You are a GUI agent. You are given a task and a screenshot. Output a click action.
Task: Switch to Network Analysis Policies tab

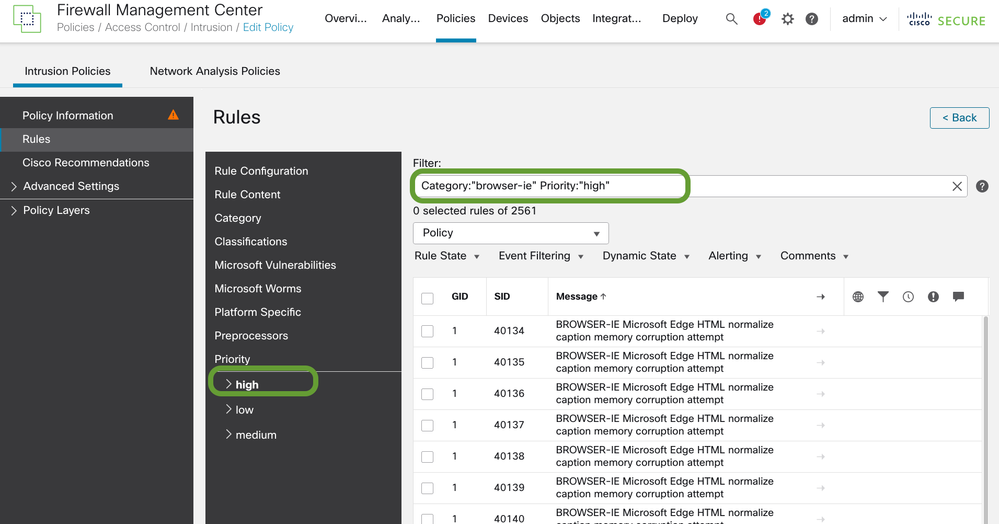(215, 71)
